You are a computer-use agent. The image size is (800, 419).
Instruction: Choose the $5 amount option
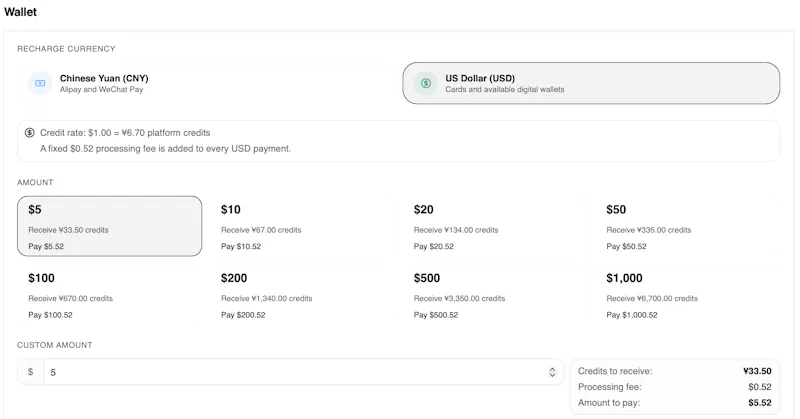(110, 226)
